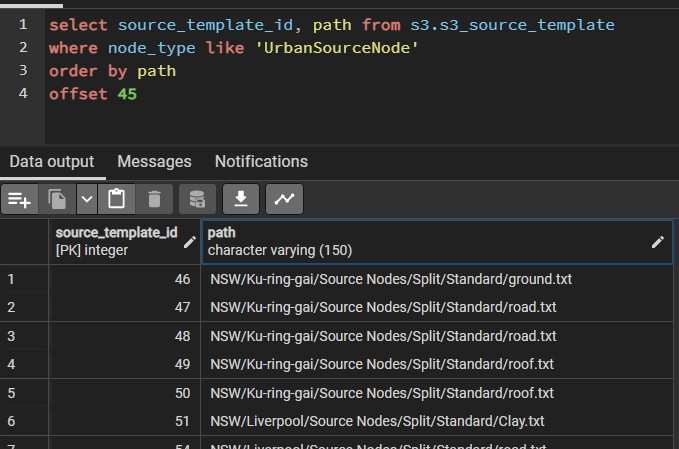The height and width of the screenshot is (449, 679).
Task: Open the Notifications tab
Action: click(261, 161)
